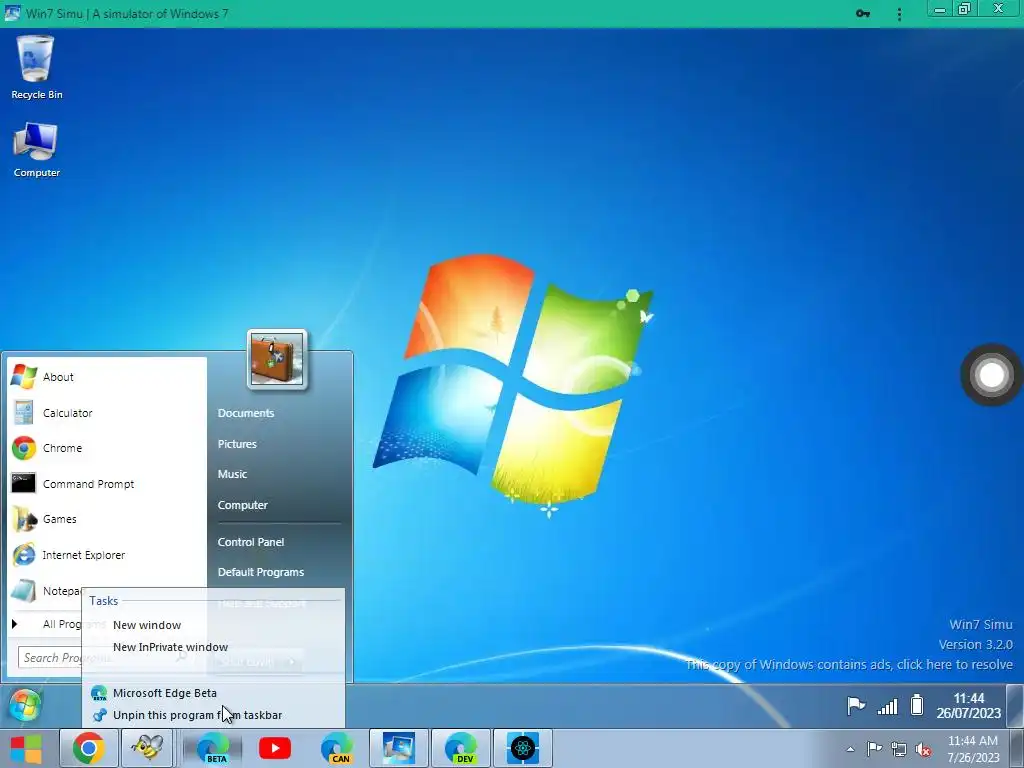1024x768 pixels.
Task: Click the user account picture
Action: pyautogui.click(x=277, y=360)
